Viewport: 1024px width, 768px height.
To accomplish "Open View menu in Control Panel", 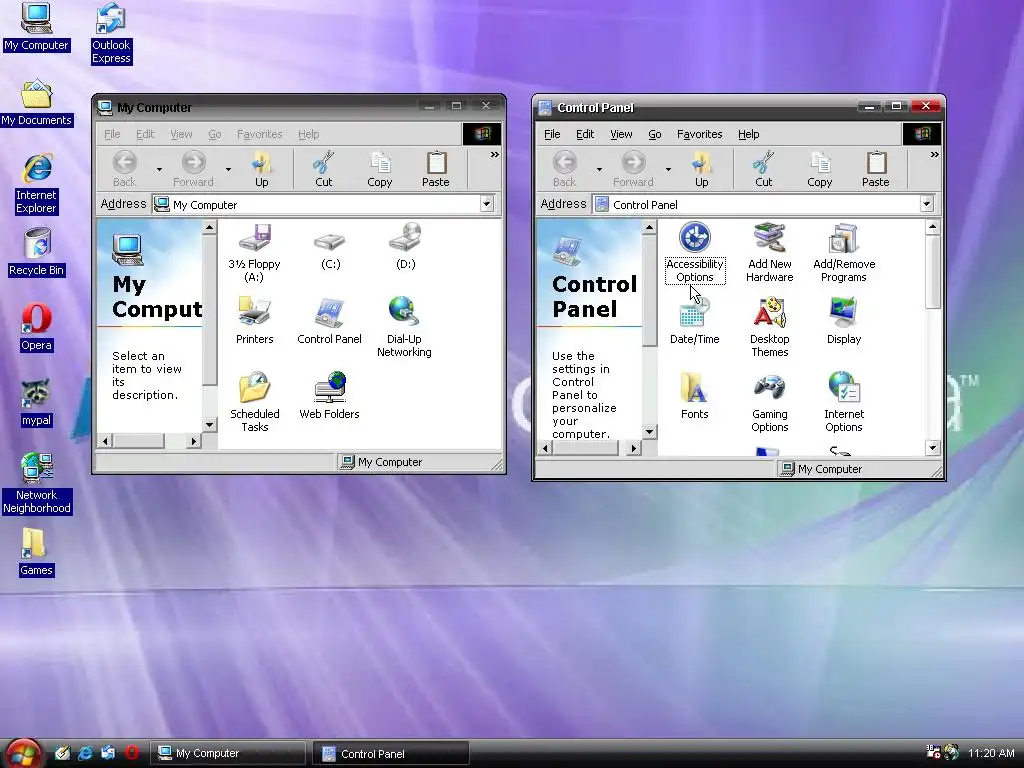I will click(621, 134).
